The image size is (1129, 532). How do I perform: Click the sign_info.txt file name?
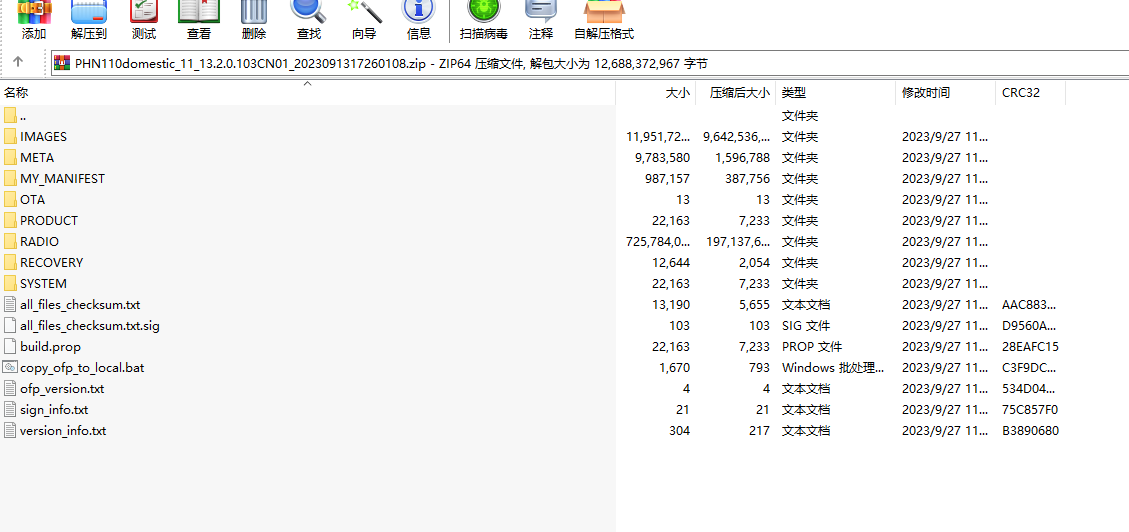coord(54,410)
